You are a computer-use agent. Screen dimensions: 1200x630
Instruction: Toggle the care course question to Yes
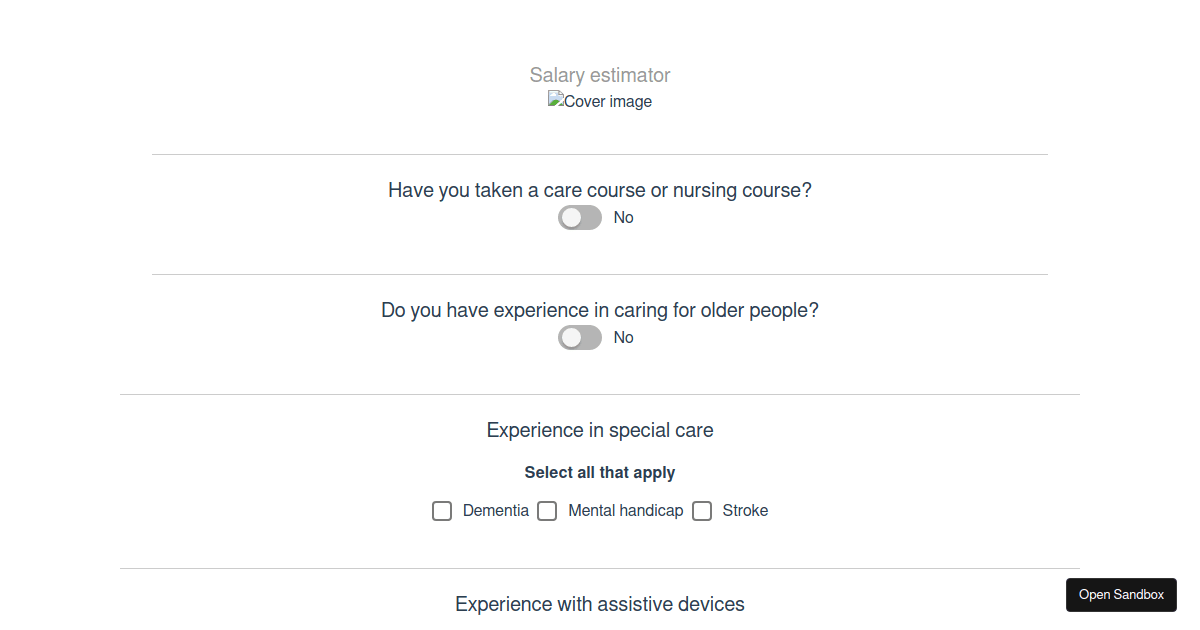coord(579,217)
